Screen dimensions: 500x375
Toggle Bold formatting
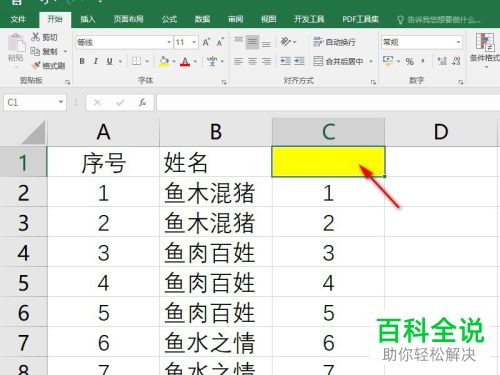click(x=82, y=61)
